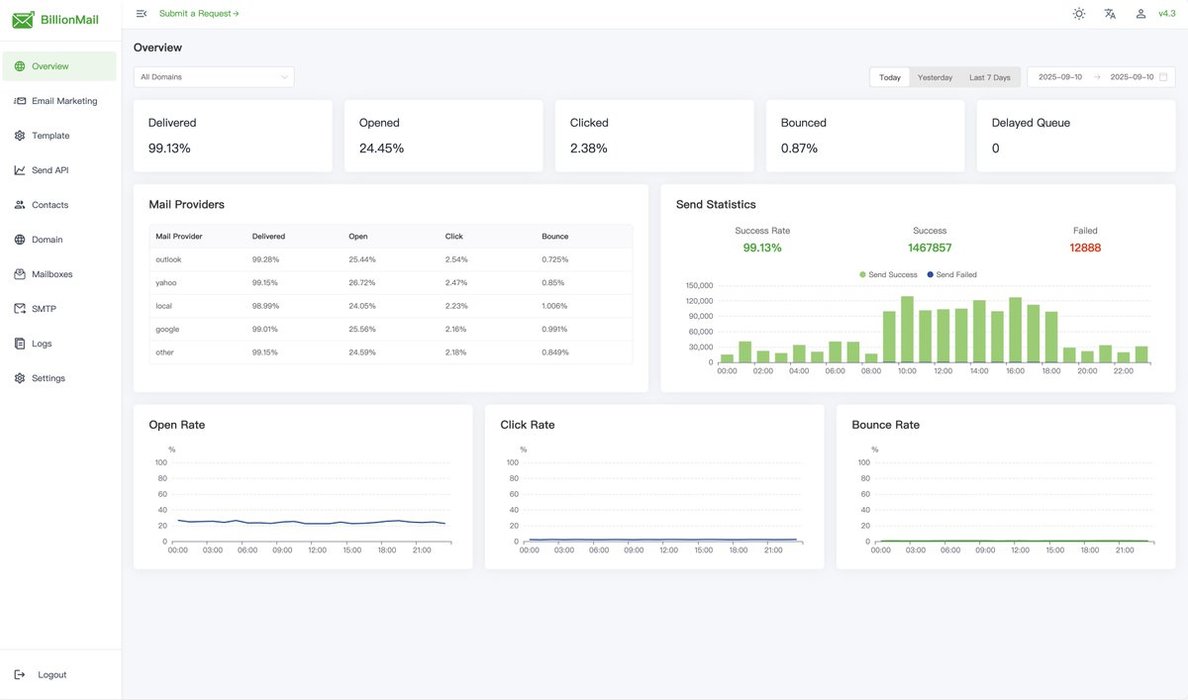Screen dimensions: 1188x700
Task: Expand the All Domains dropdown
Action: (214, 77)
